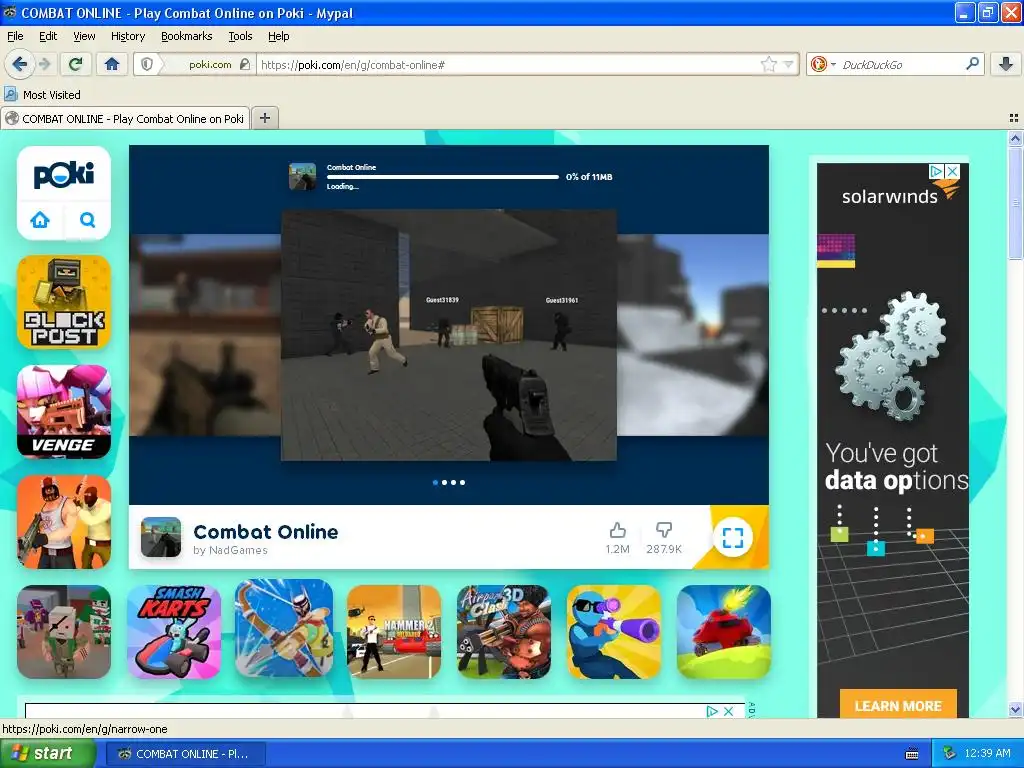
Task: Click LEARN MORE in solarwinds ad
Action: tap(898, 705)
